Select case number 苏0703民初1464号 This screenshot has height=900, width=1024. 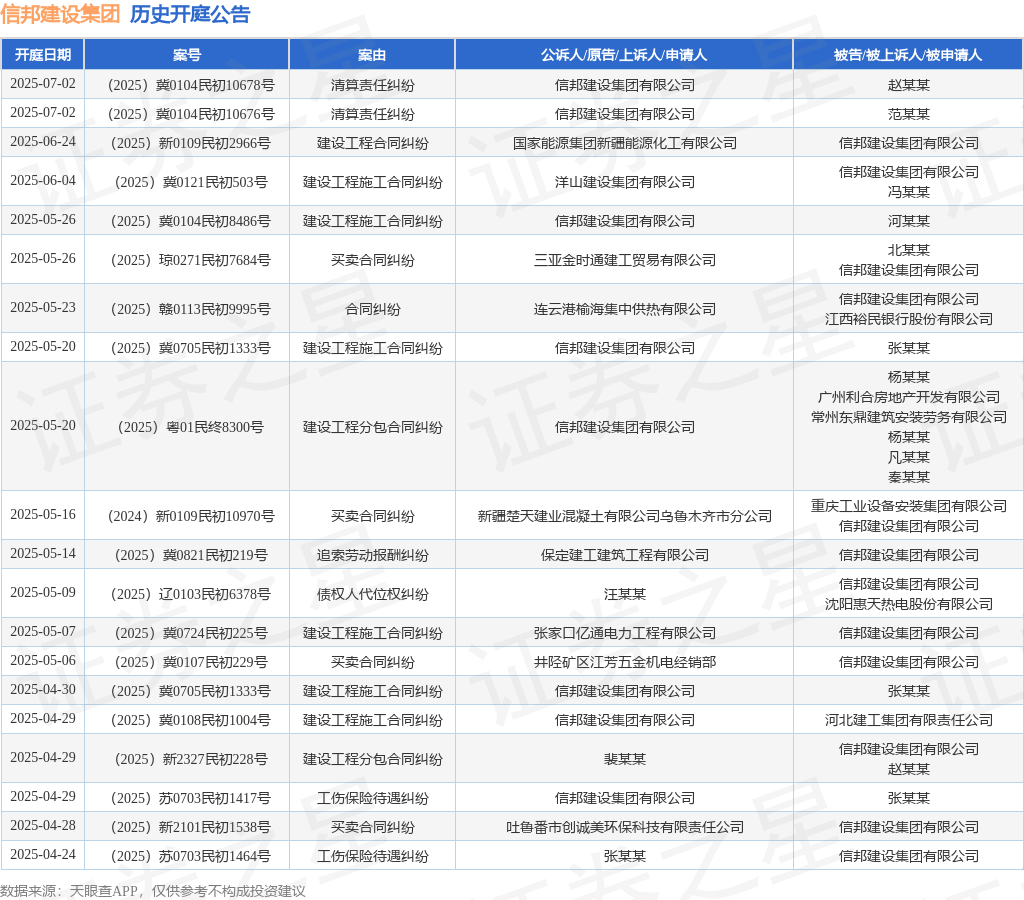click(191, 856)
